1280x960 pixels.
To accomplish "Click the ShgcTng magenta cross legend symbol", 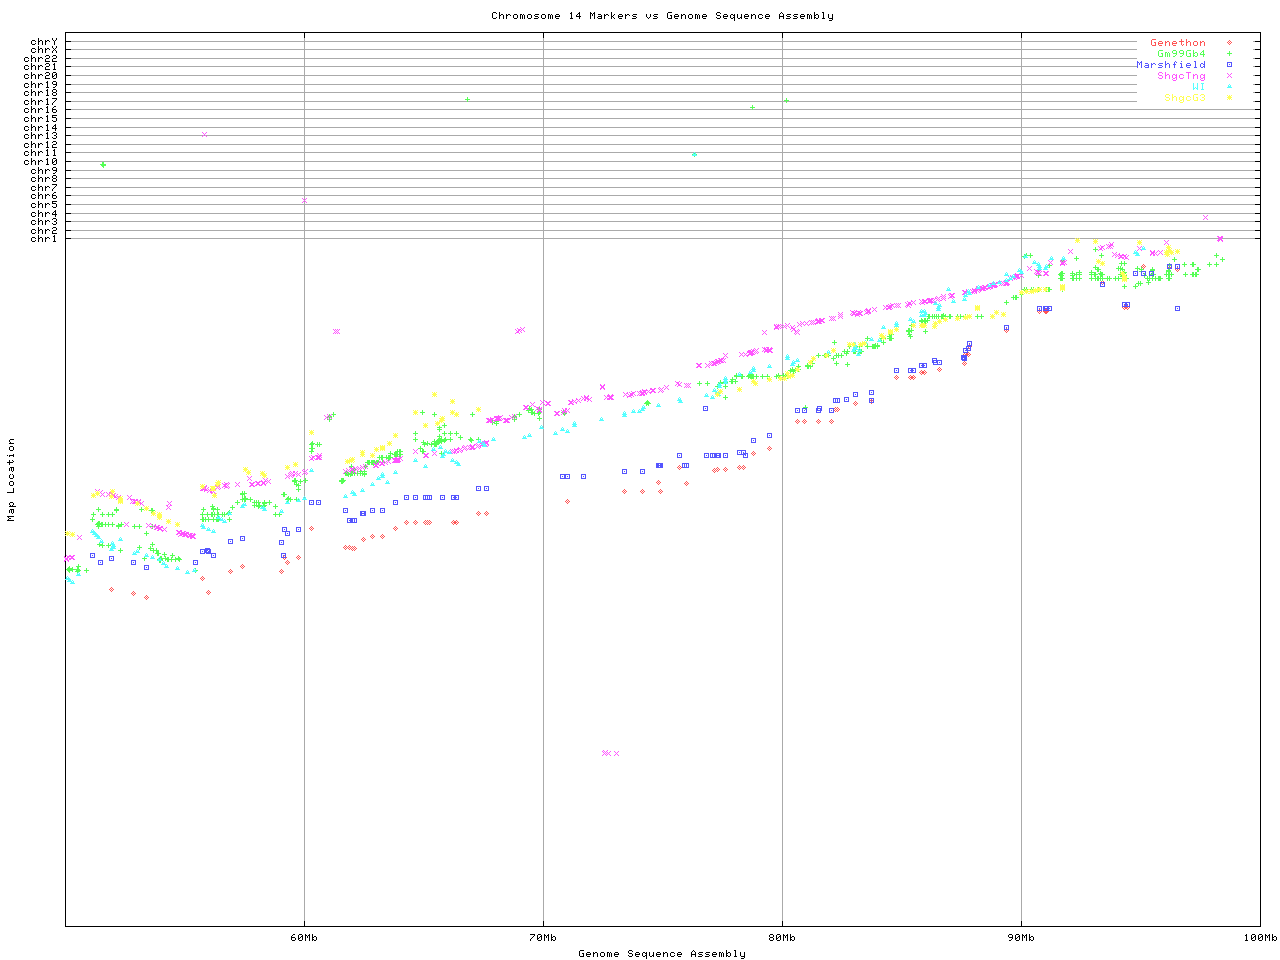I will (1229, 76).
